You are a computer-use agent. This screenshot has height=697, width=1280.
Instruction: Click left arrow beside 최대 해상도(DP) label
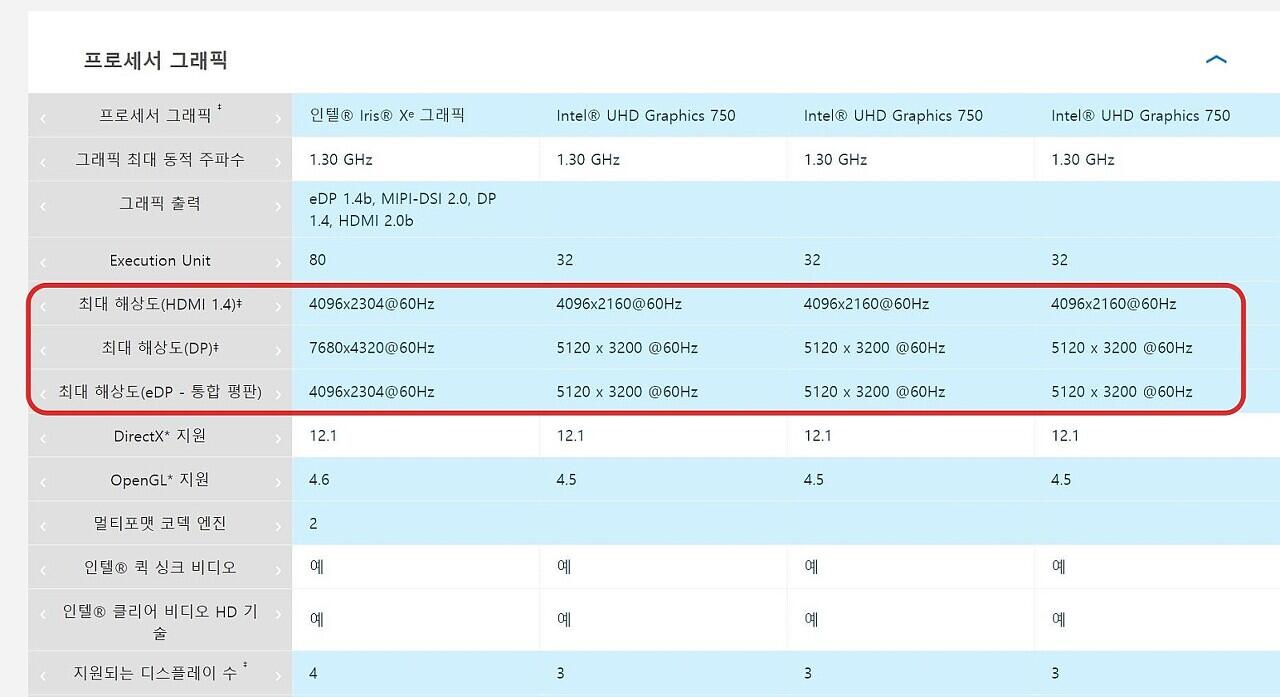(x=43, y=350)
